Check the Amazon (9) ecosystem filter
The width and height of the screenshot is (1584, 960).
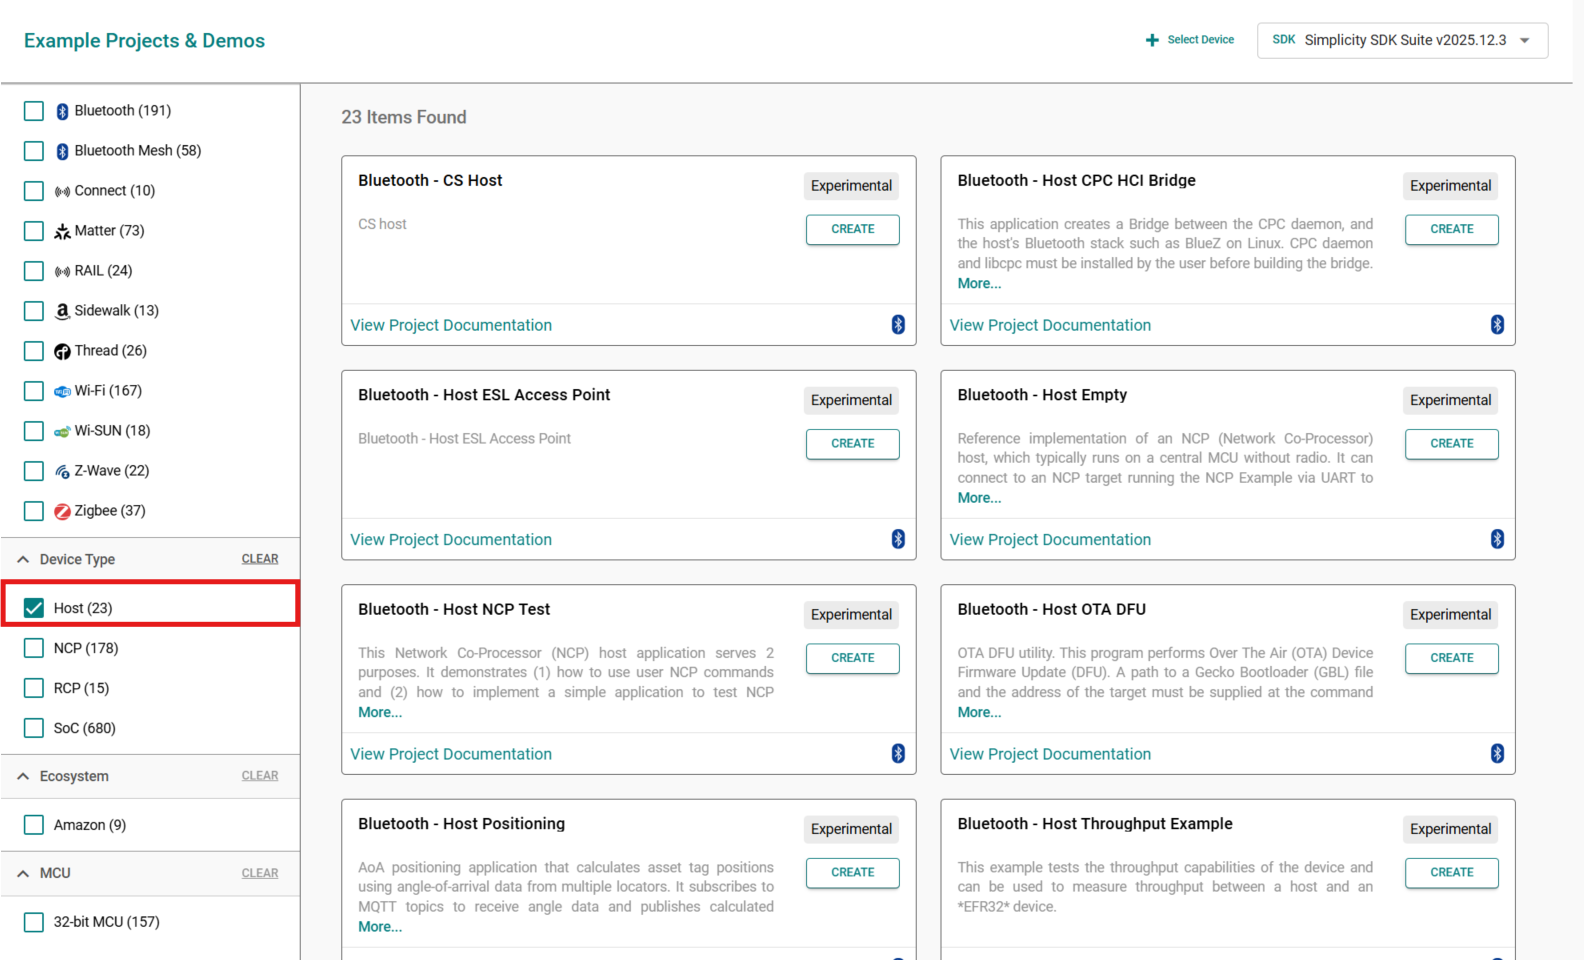pyautogui.click(x=34, y=825)
